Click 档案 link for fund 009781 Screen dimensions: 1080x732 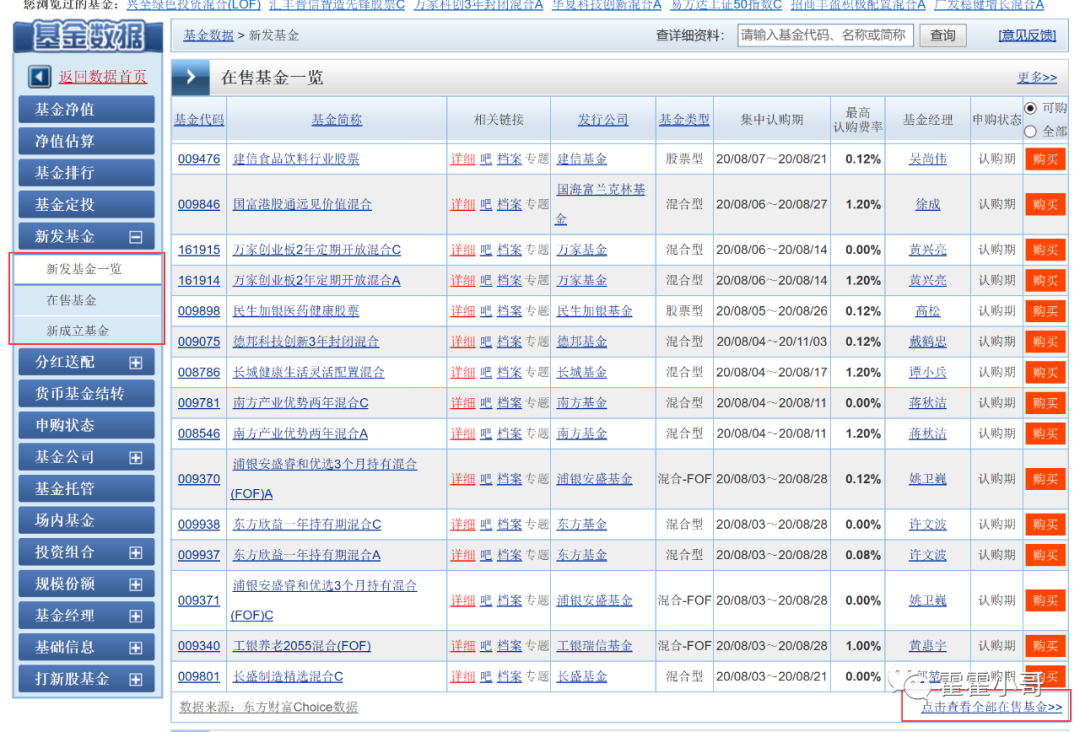(509, 403)
